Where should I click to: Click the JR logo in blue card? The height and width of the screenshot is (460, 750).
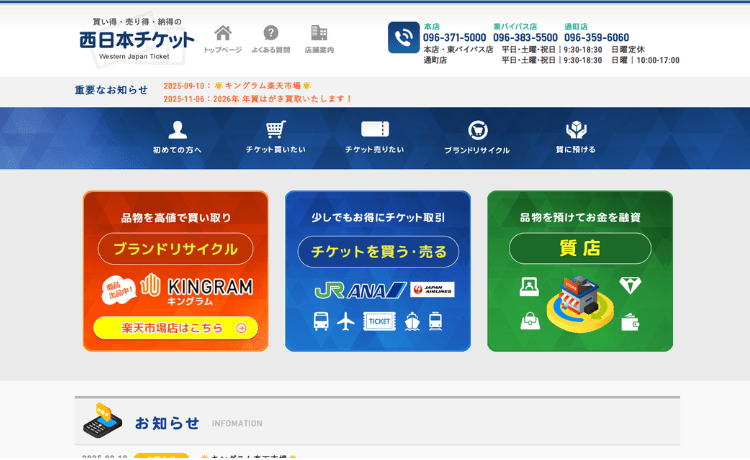[x=330, y=290]
